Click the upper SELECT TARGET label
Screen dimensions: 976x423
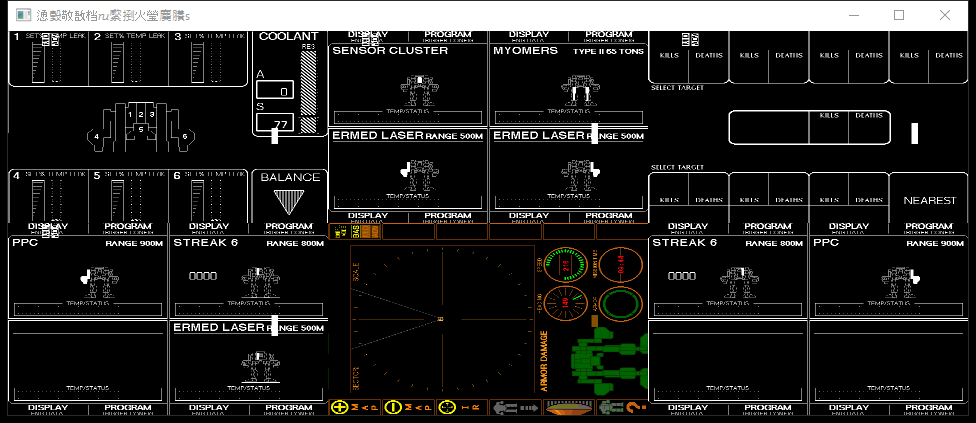[x=677, y=88]
